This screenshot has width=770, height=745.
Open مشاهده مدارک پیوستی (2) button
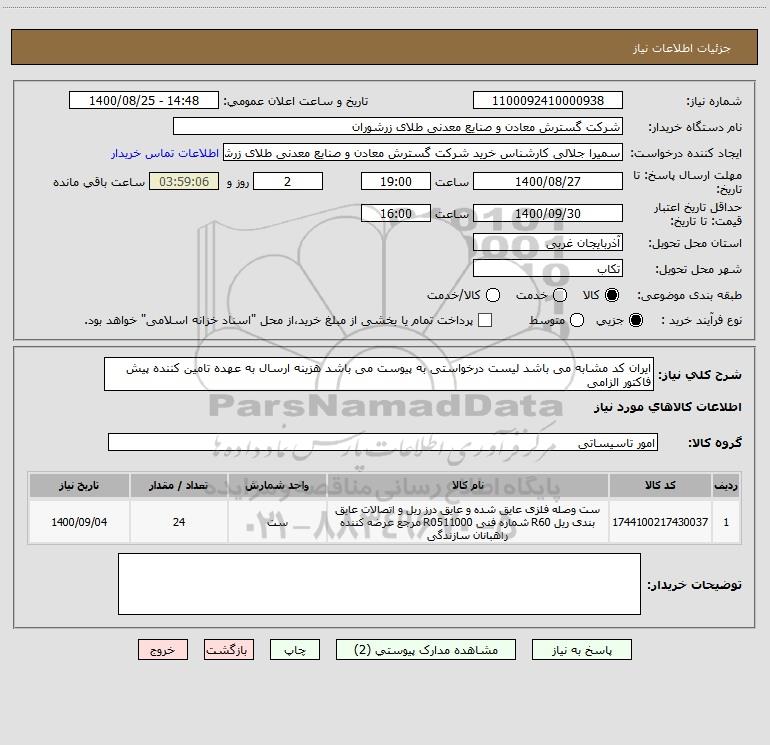click(x=425, y=650)
